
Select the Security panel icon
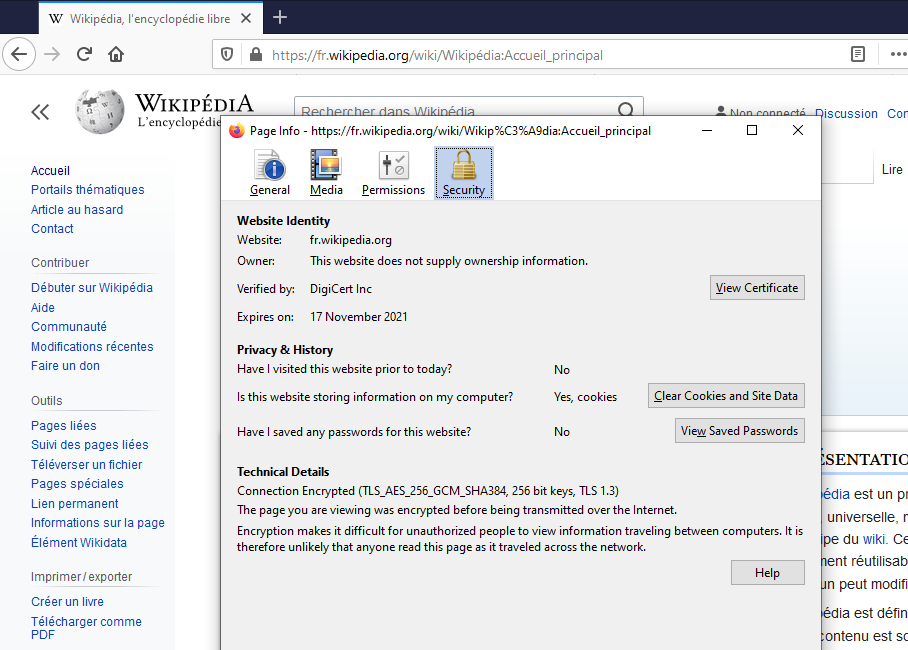pos(463,172)
